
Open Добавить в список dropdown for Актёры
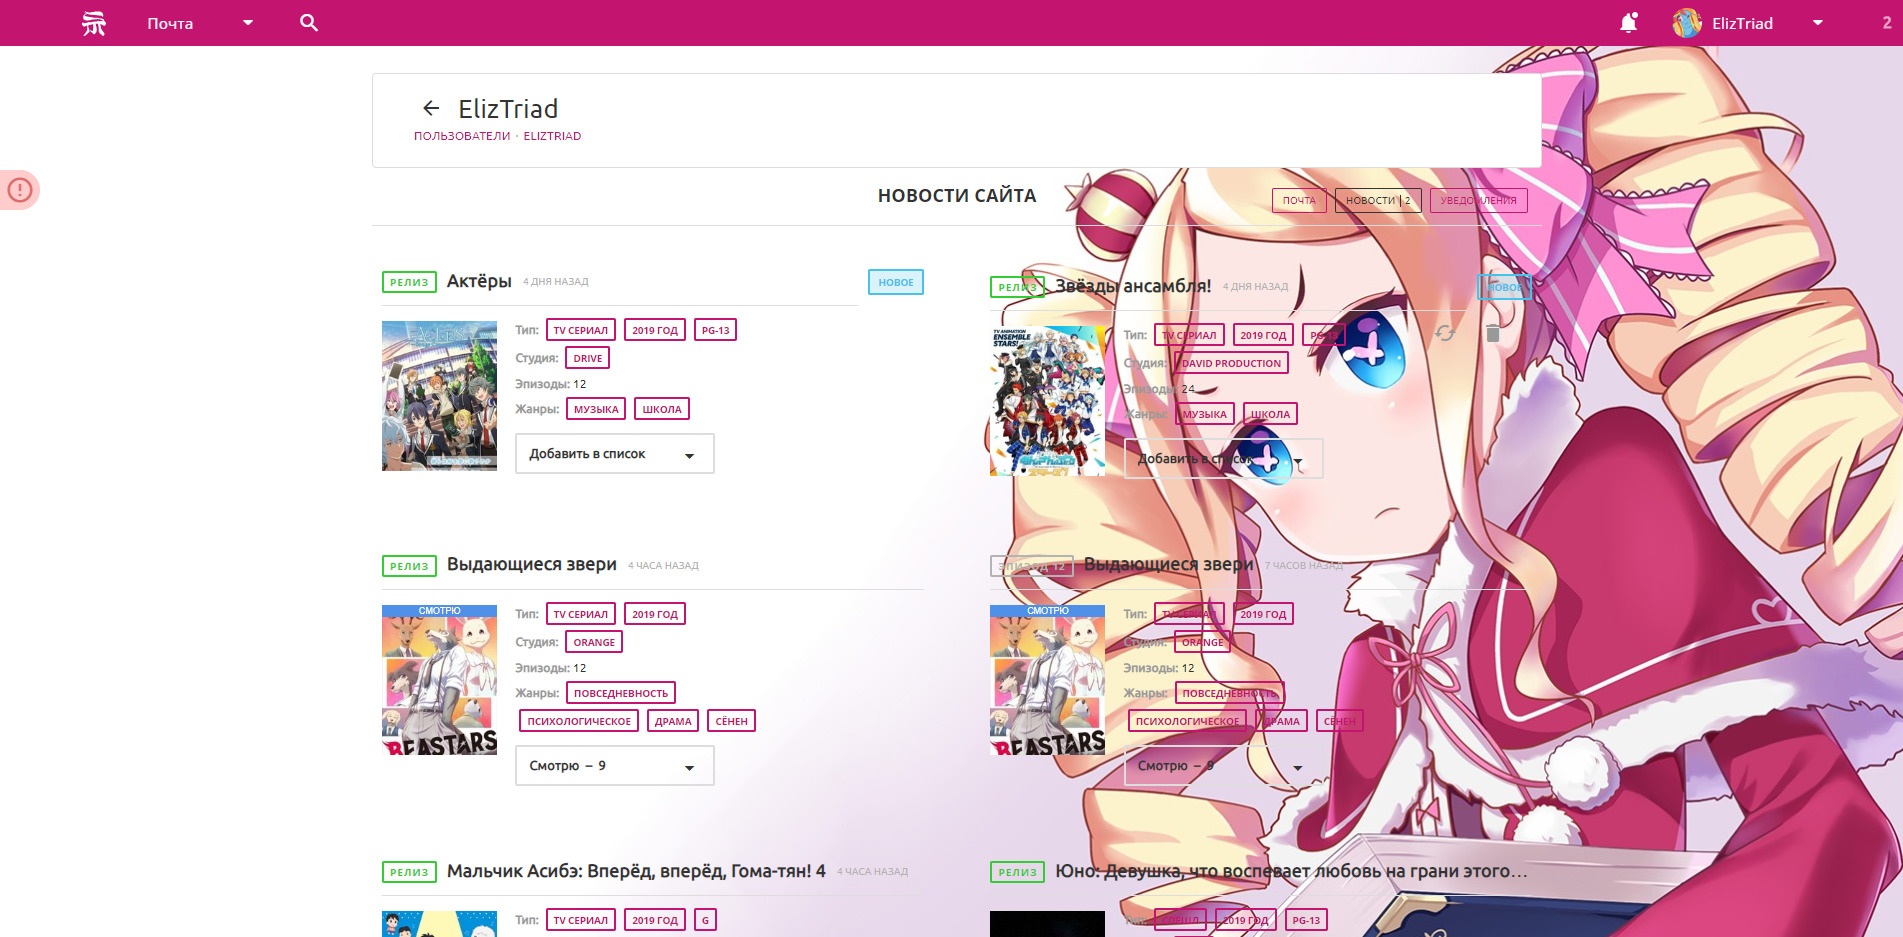(614, 454)
